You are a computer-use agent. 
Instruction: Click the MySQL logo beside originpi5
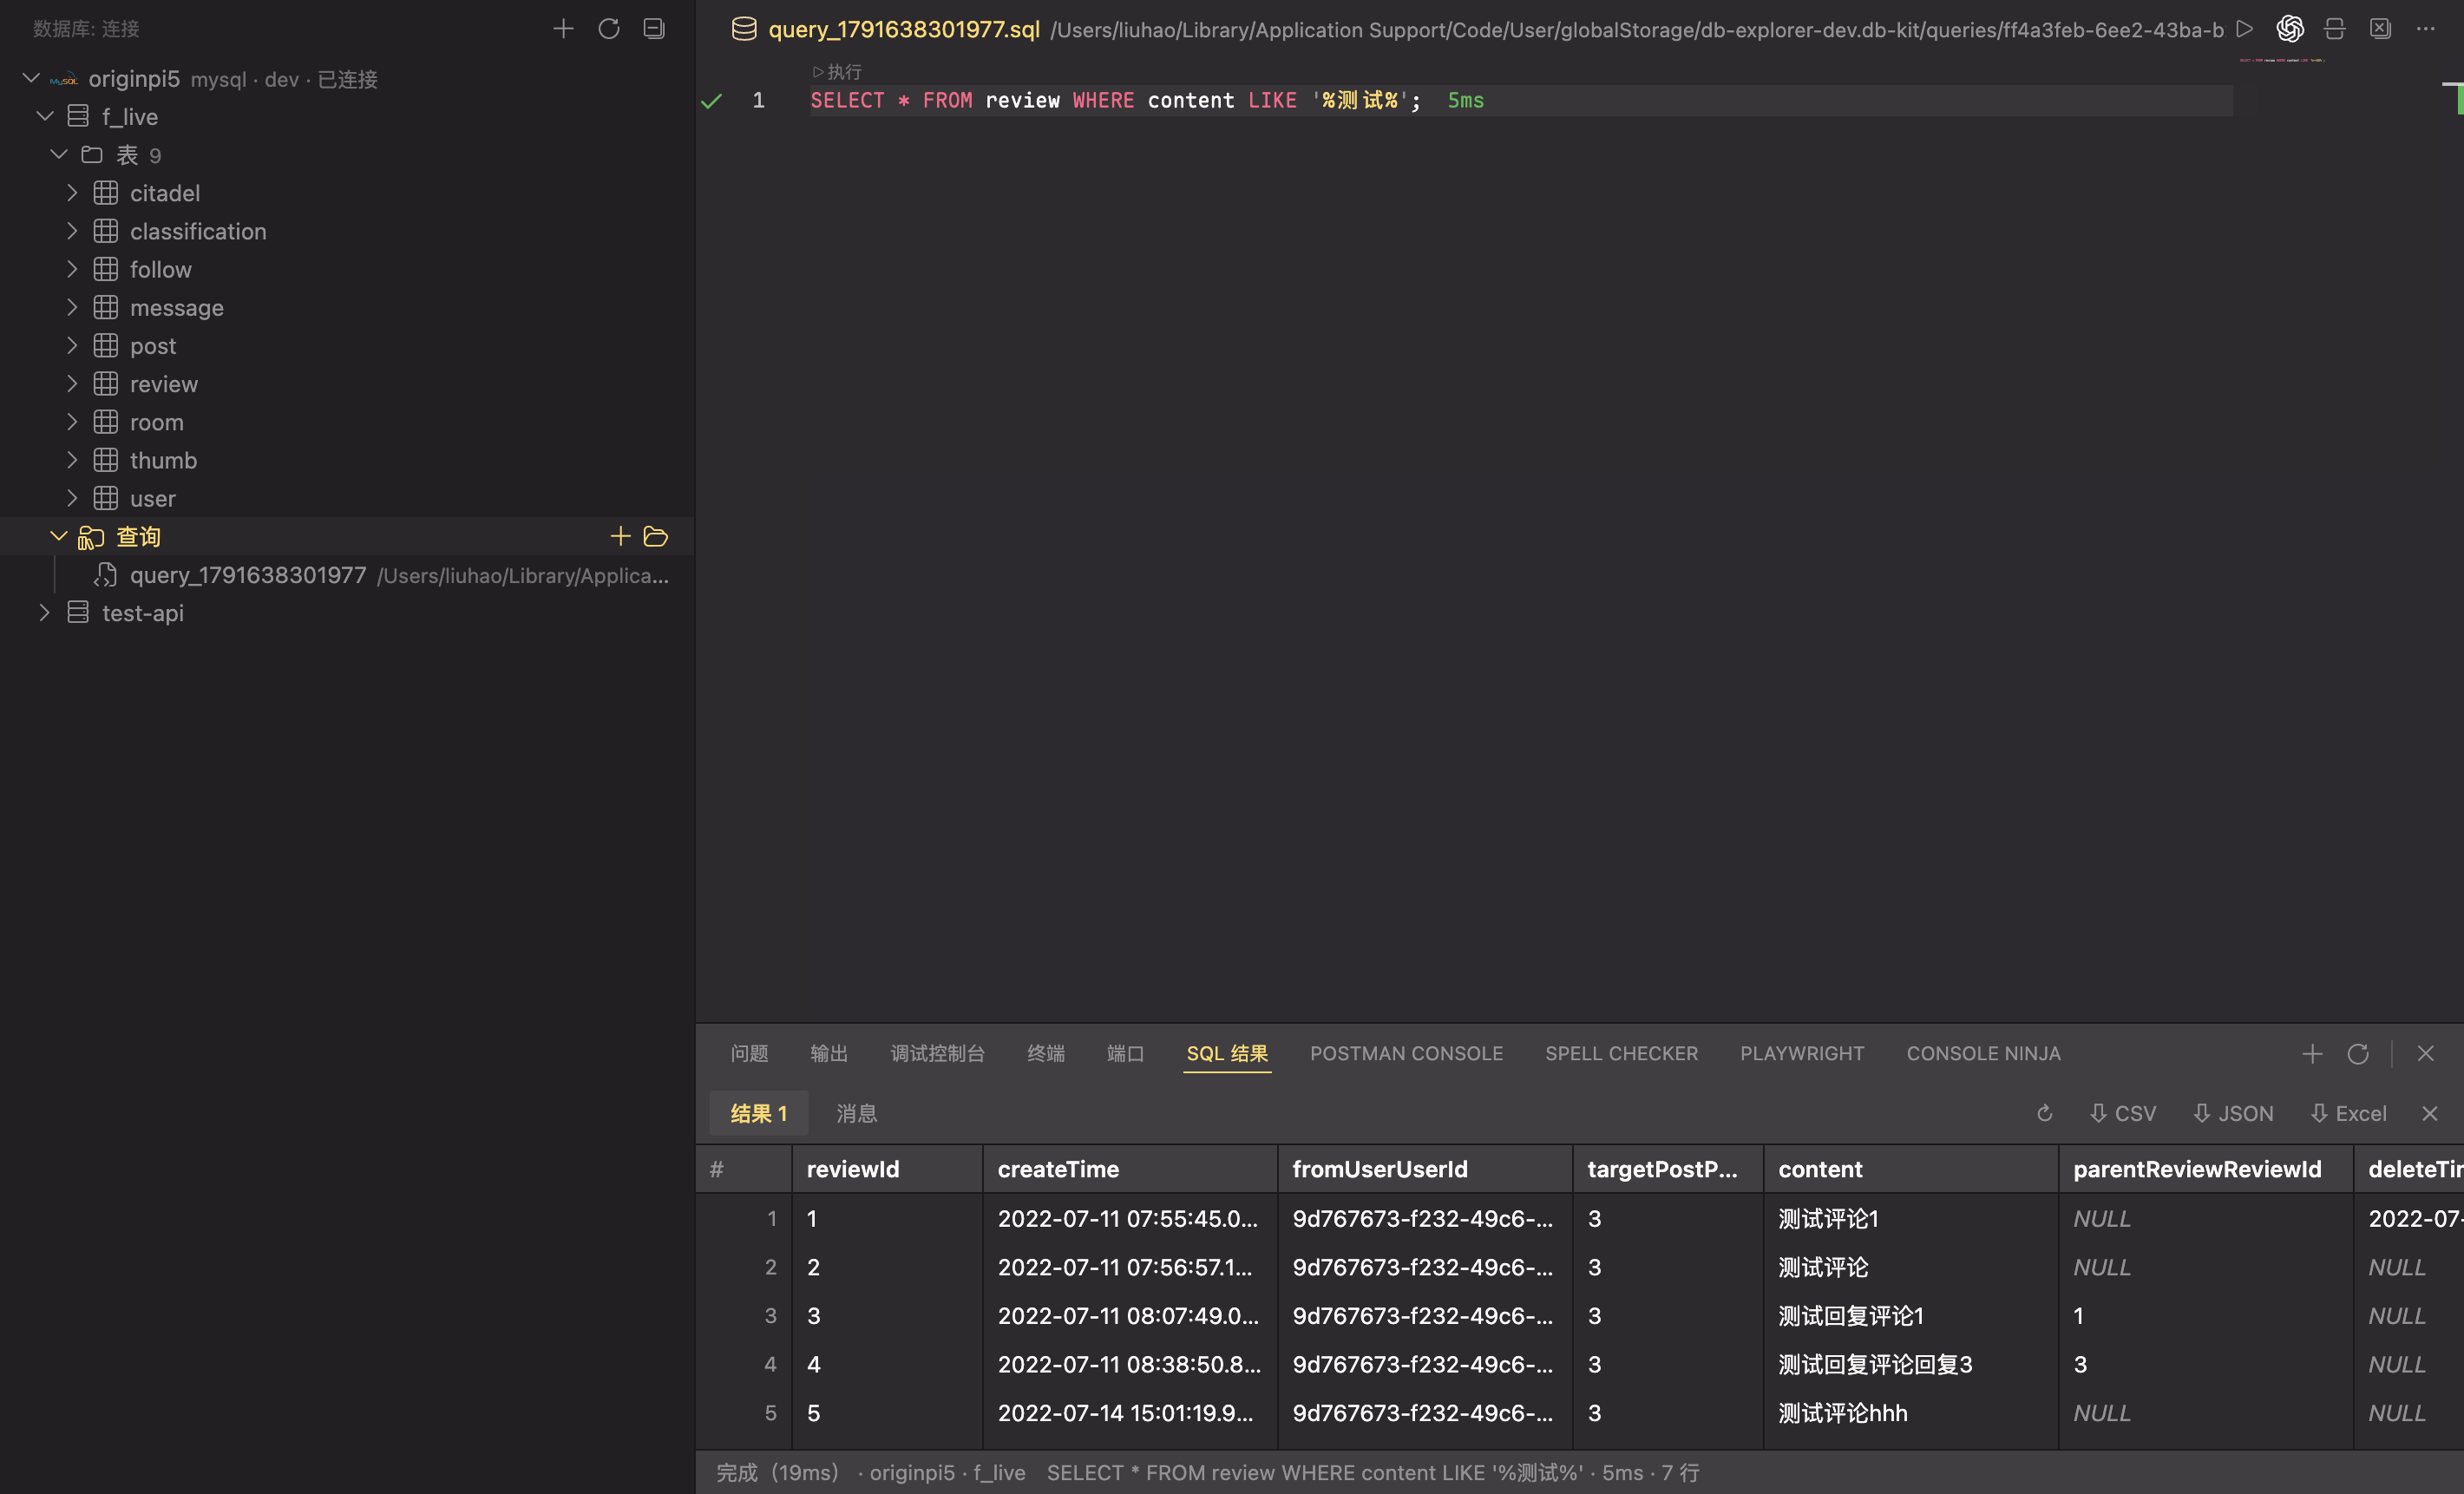click(64, 79)
